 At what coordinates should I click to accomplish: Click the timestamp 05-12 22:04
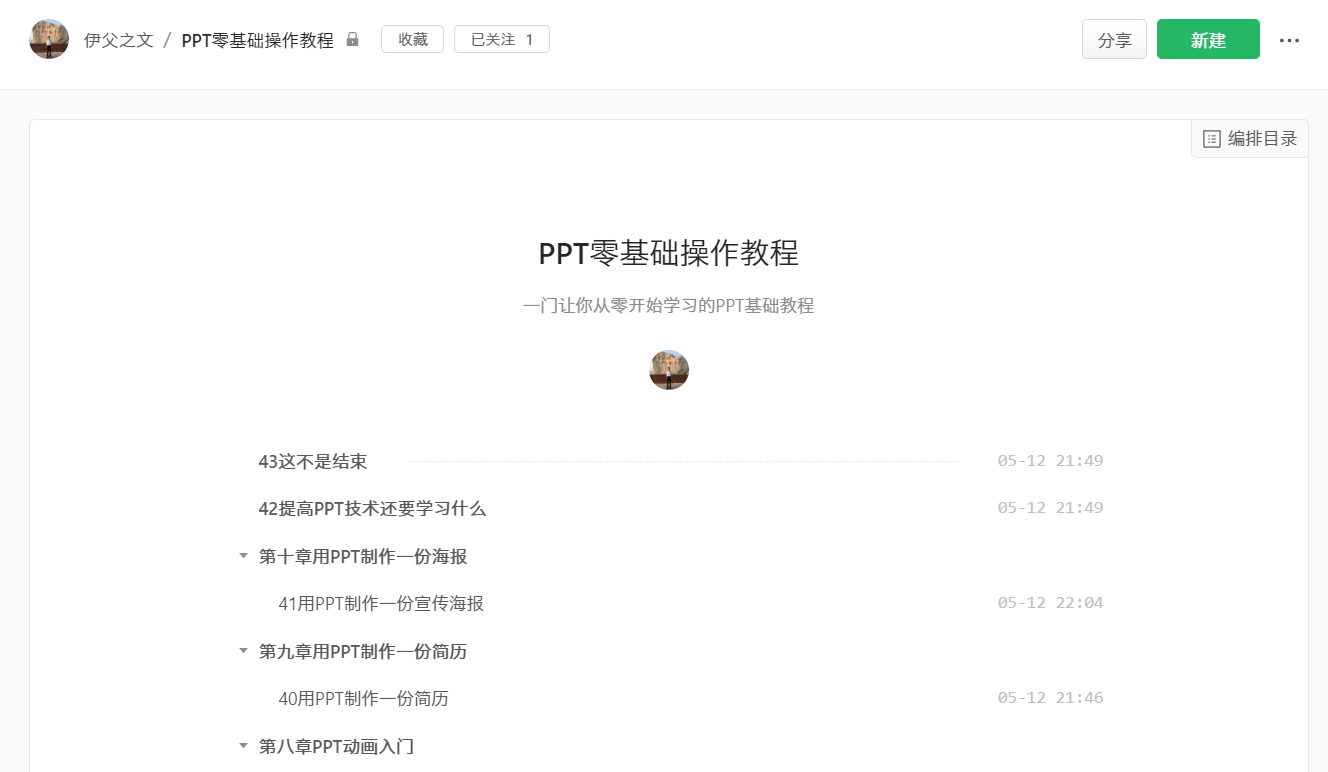(1050, 603)
